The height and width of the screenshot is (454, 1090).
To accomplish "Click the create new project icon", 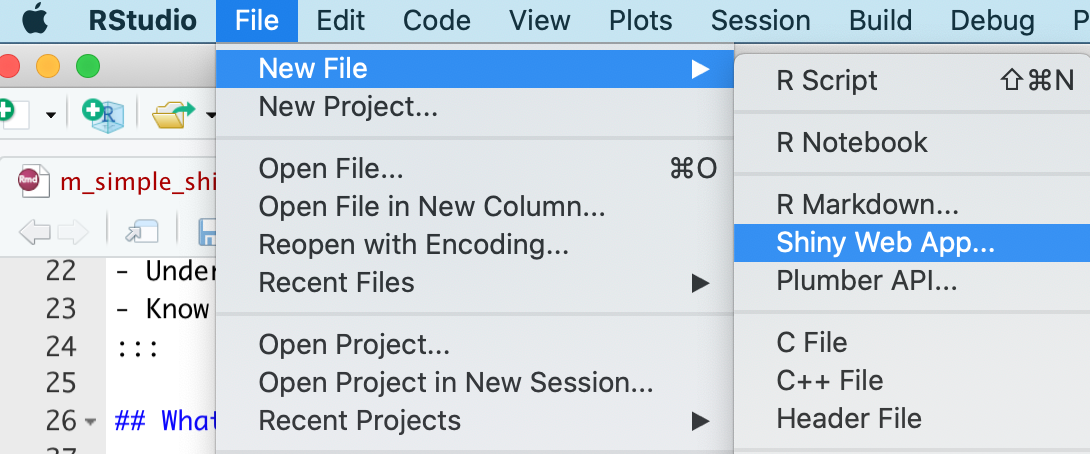I will [104, 115].
